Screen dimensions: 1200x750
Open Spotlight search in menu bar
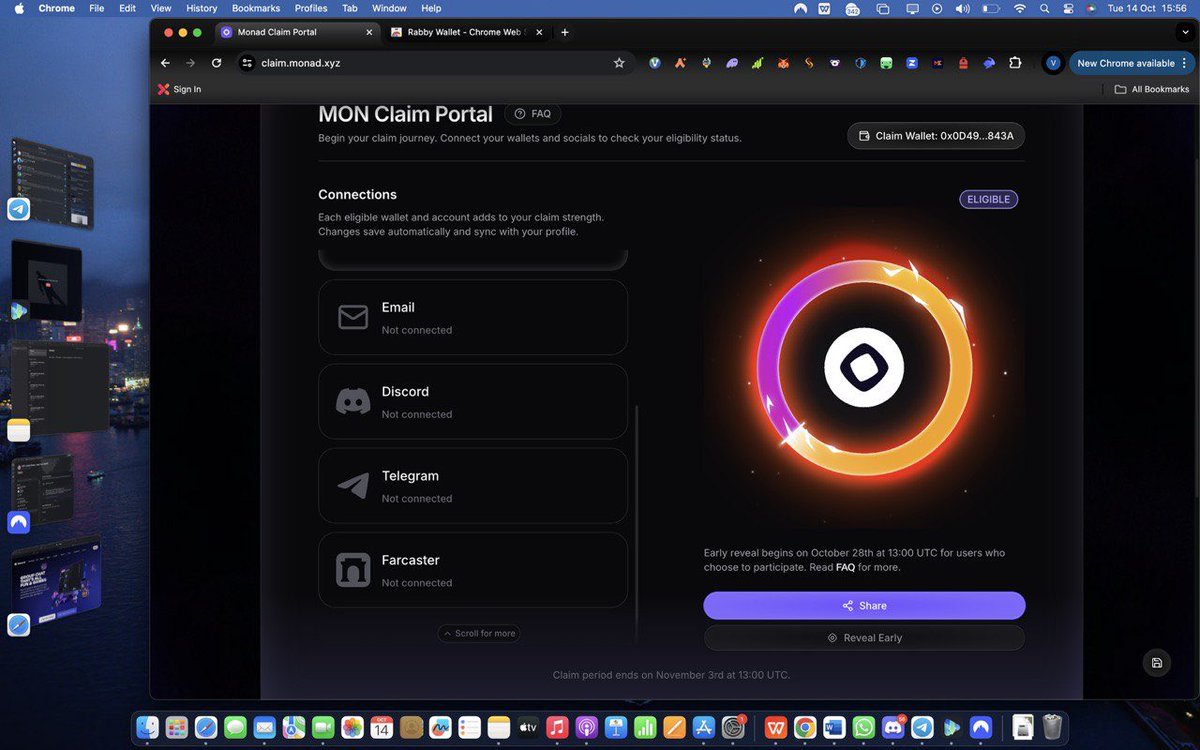[1044, 8]
